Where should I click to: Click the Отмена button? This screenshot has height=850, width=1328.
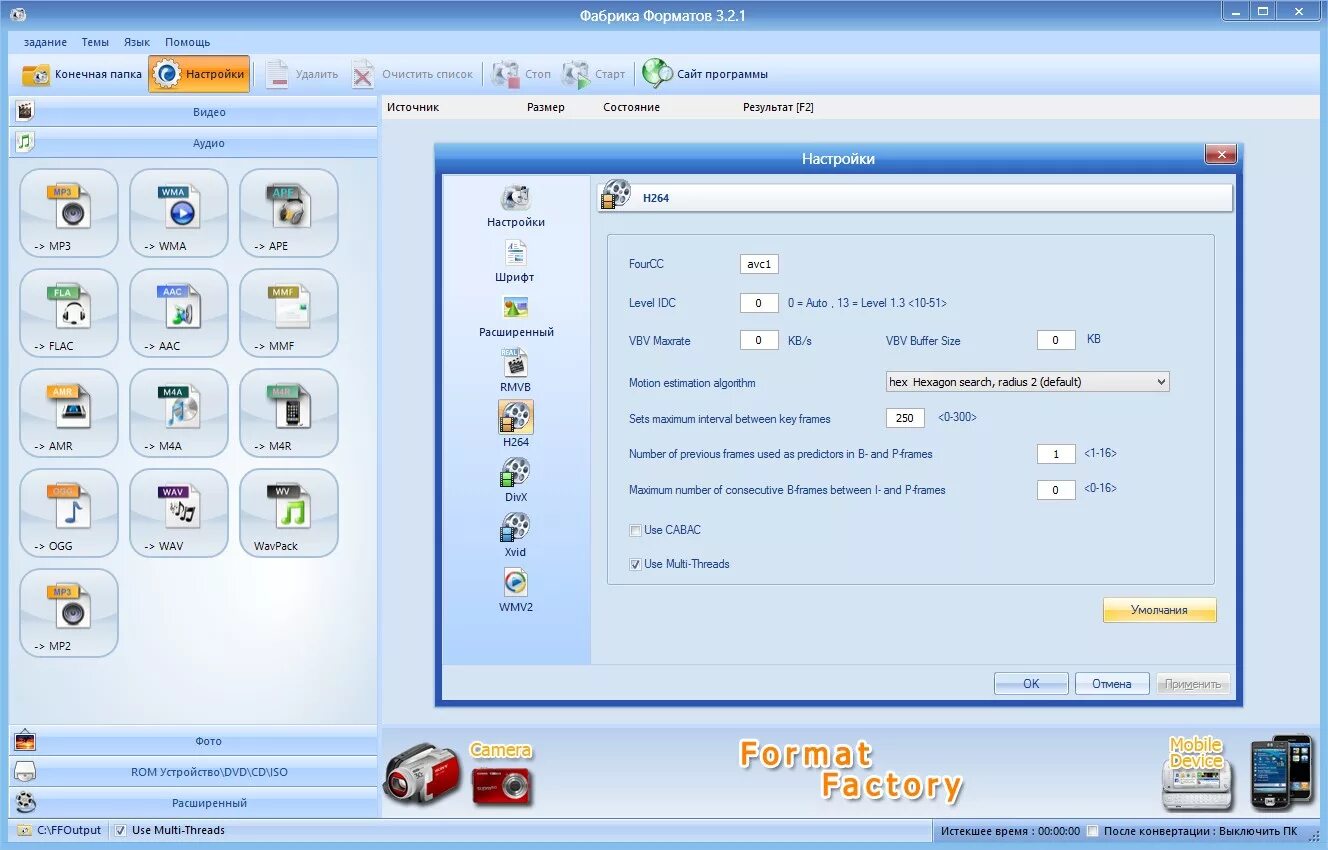[x=1112, y=684]
